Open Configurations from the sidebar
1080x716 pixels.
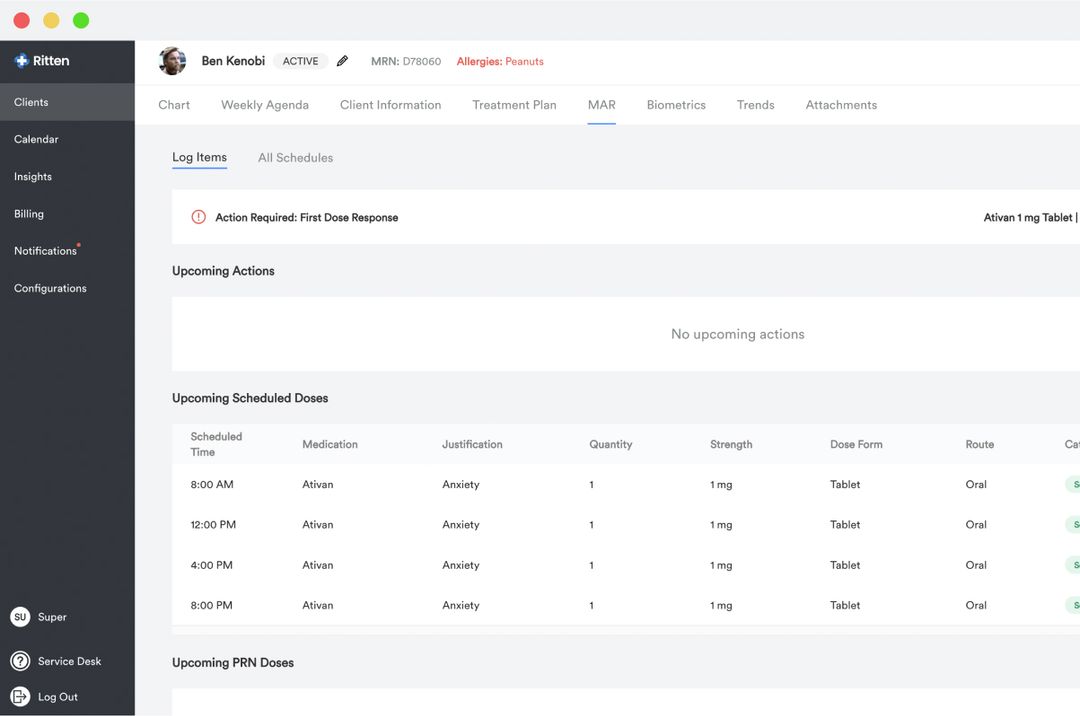pyautogui.click(x=50, y=287)
